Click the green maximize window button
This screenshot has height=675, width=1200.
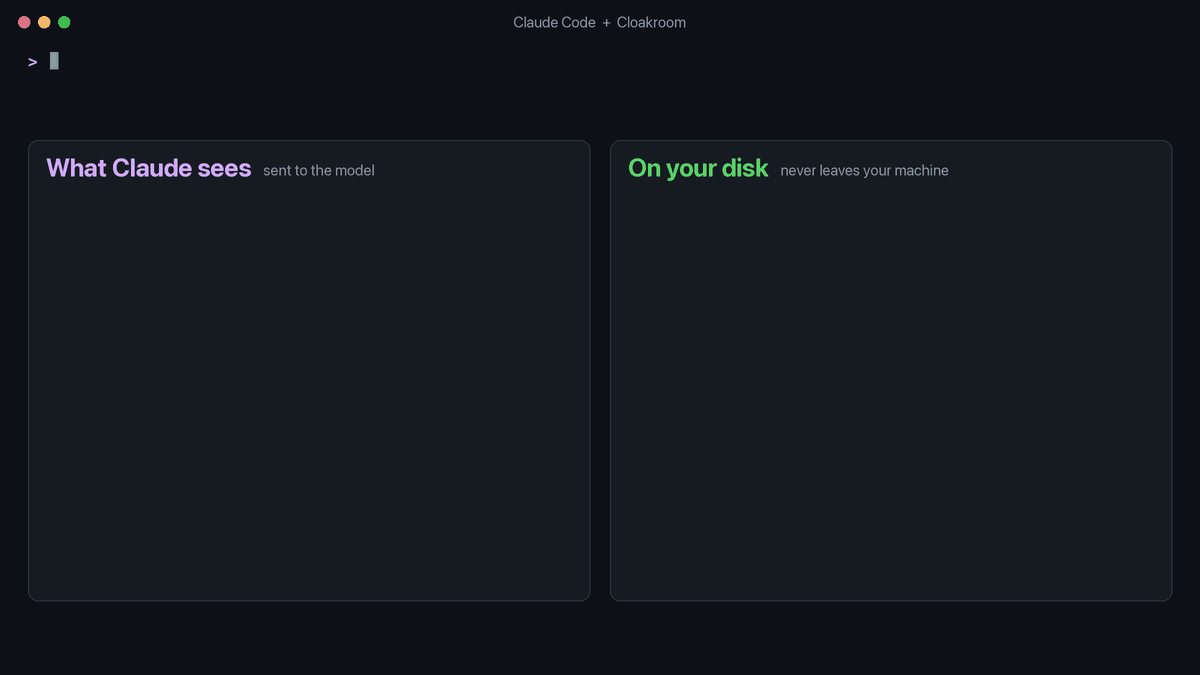pos(64,22)
